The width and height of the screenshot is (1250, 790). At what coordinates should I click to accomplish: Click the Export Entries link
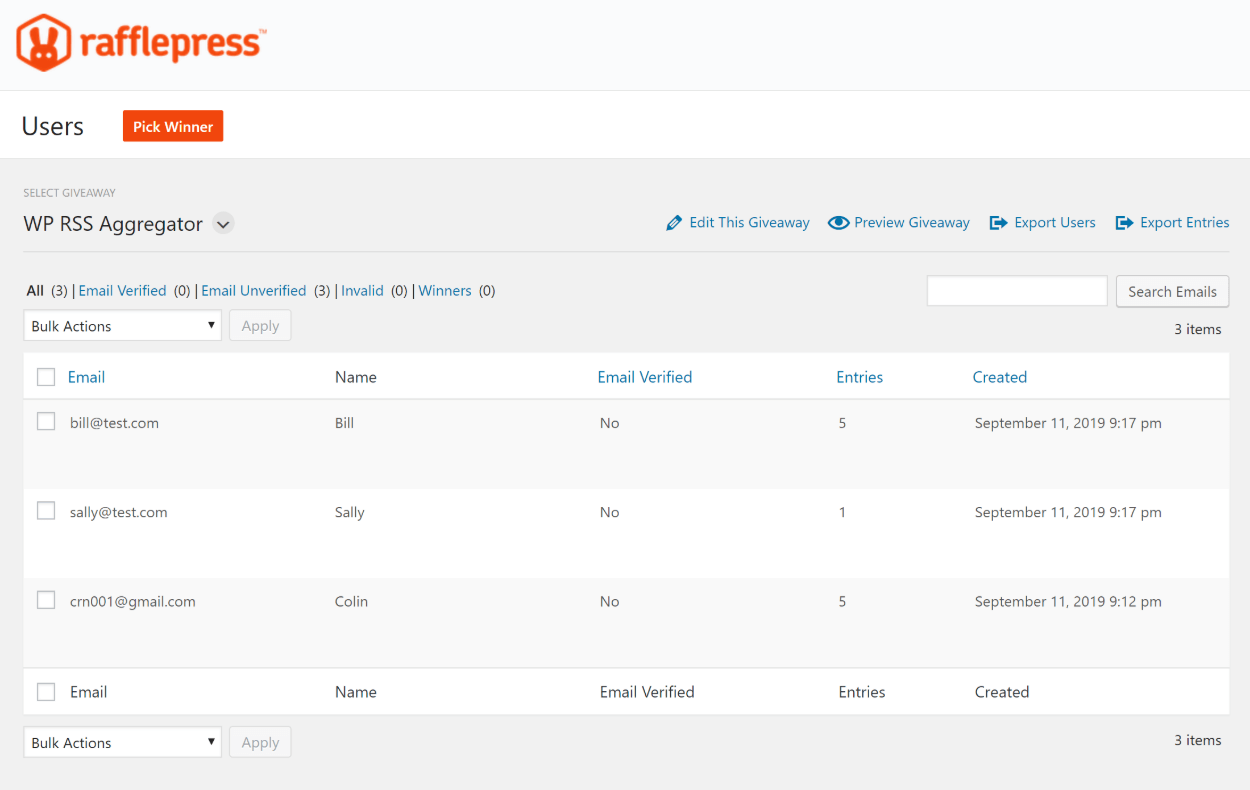point(1185,223)
